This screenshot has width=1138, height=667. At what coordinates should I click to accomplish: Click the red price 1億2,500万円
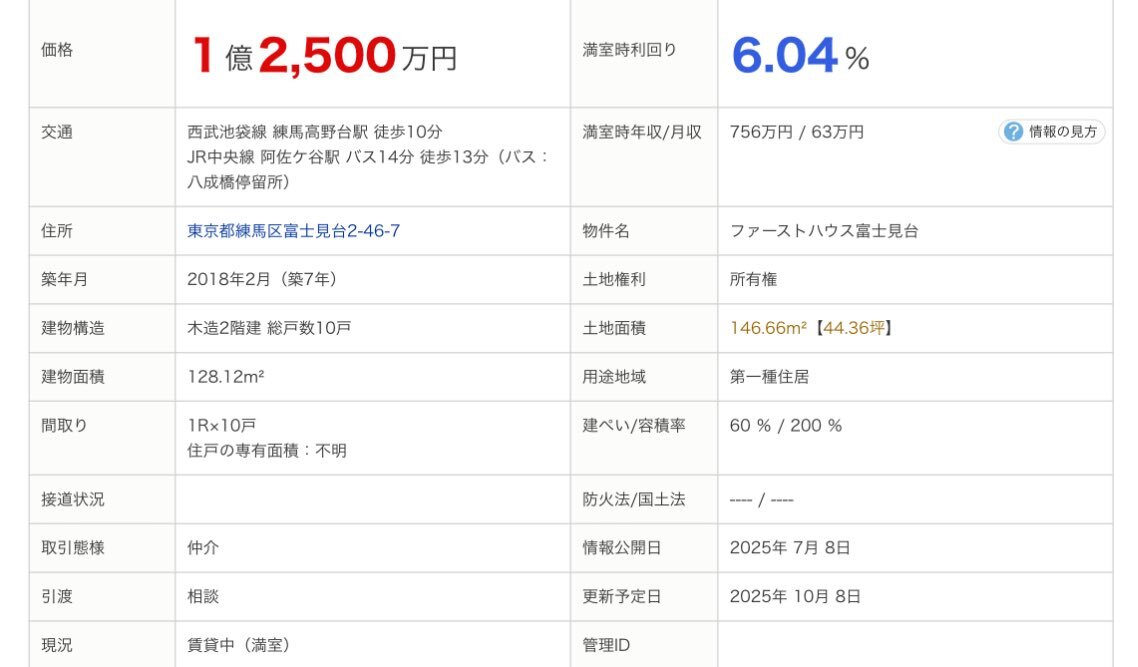[324, 57]
